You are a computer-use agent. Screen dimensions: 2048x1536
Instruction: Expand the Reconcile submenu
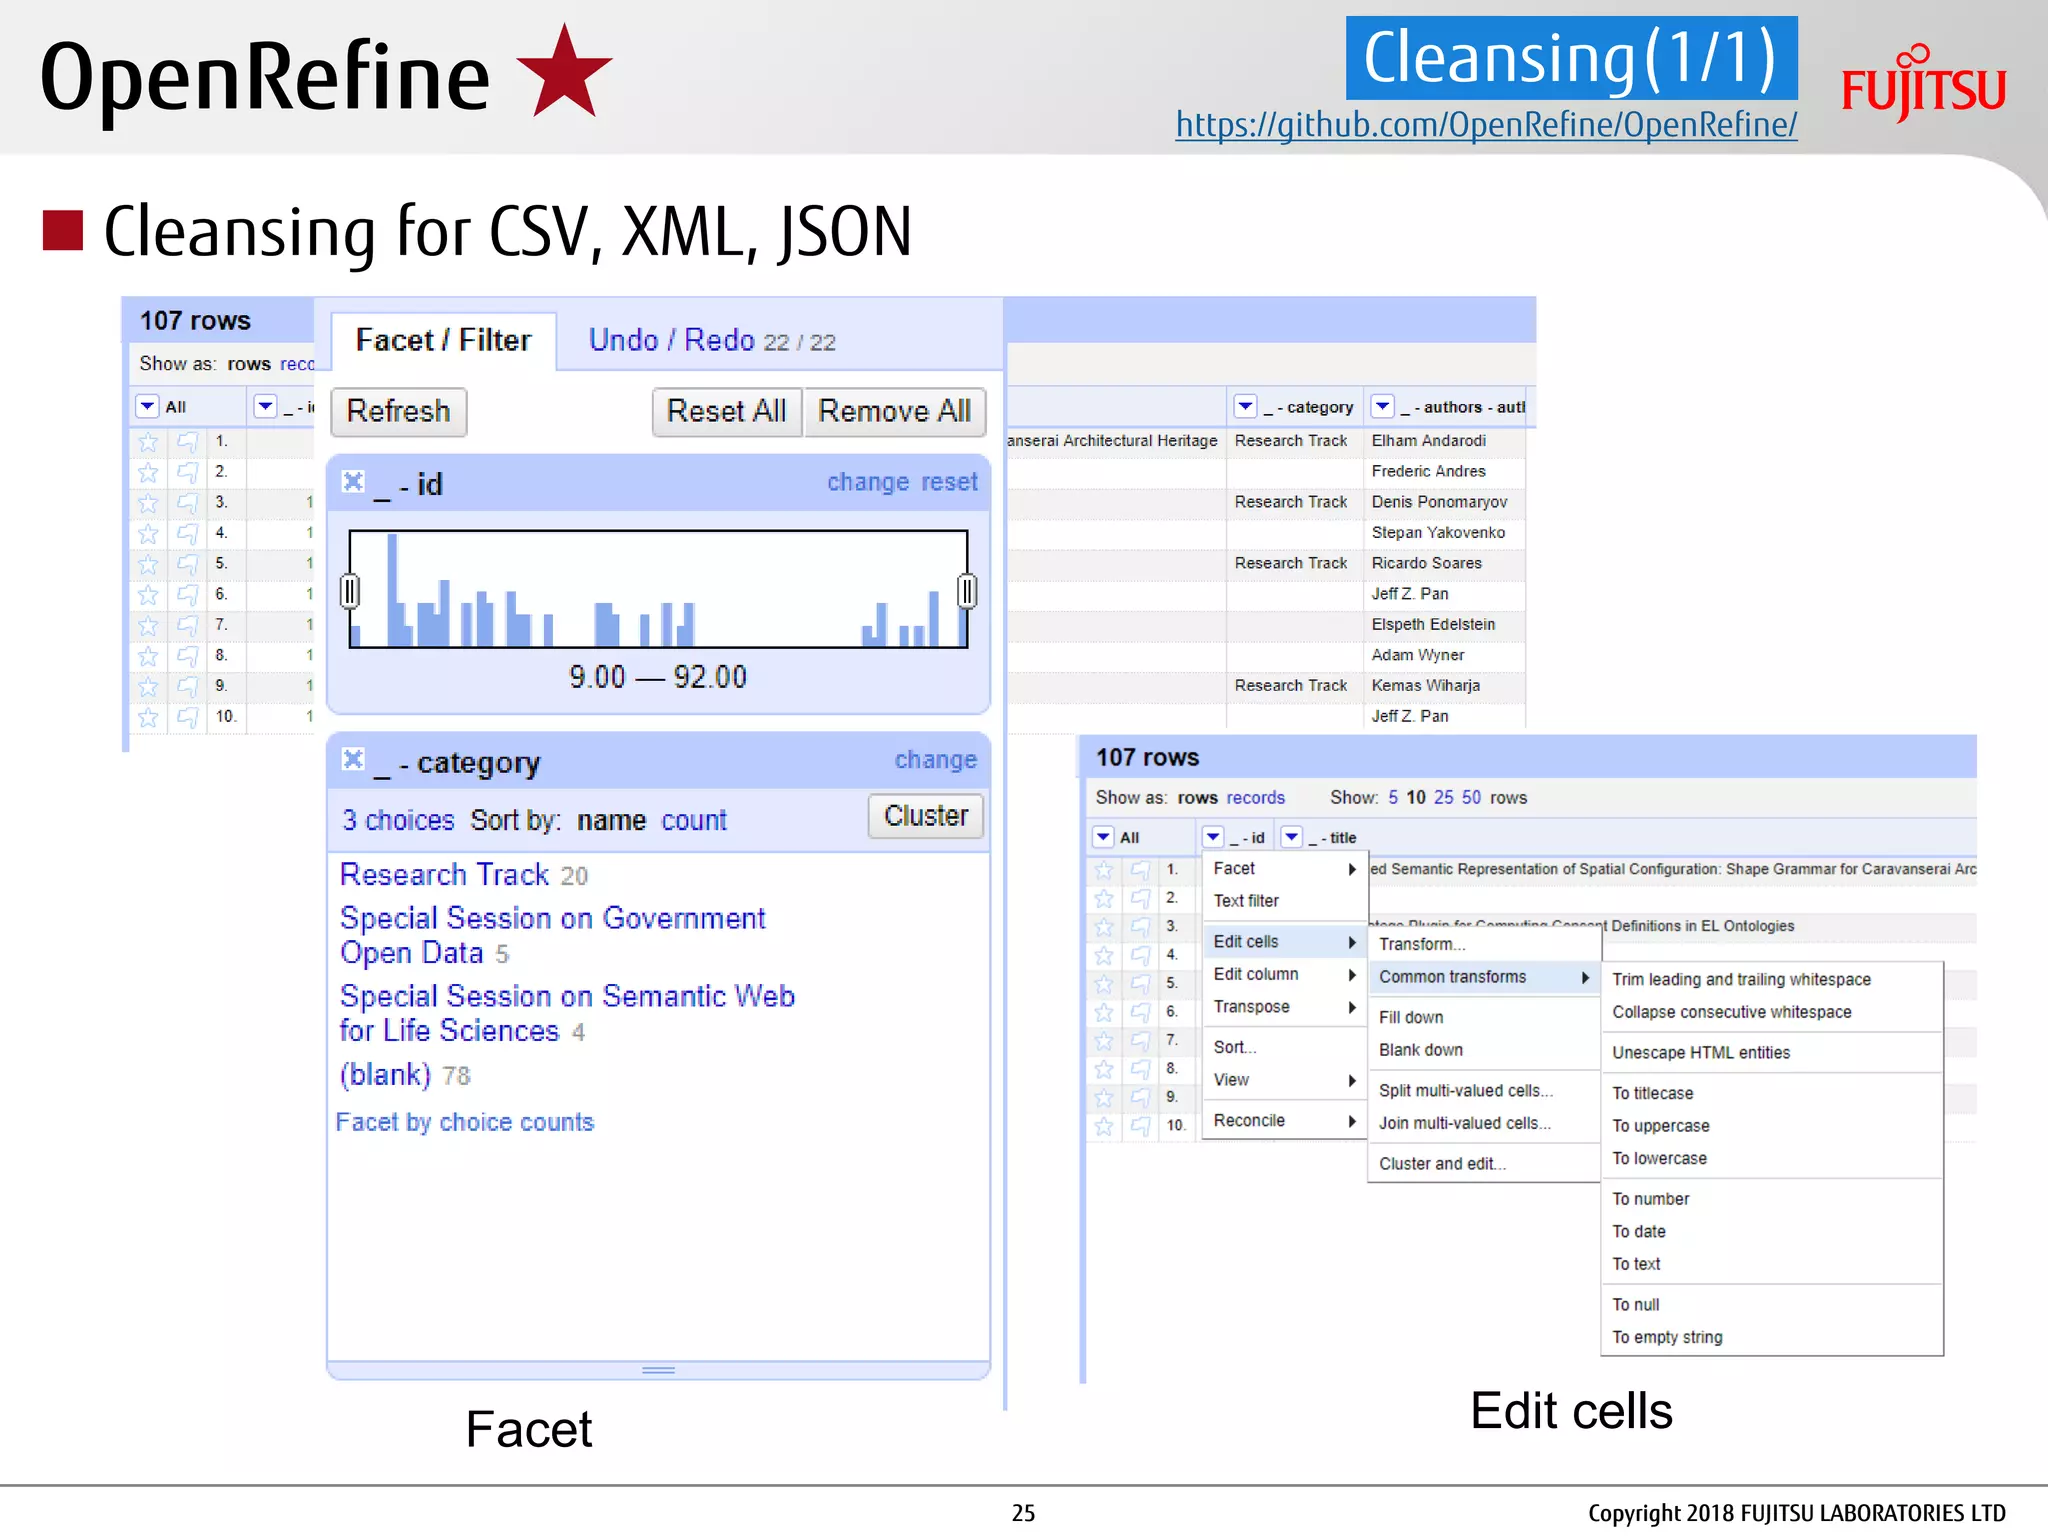[x=1285, y=1121]
